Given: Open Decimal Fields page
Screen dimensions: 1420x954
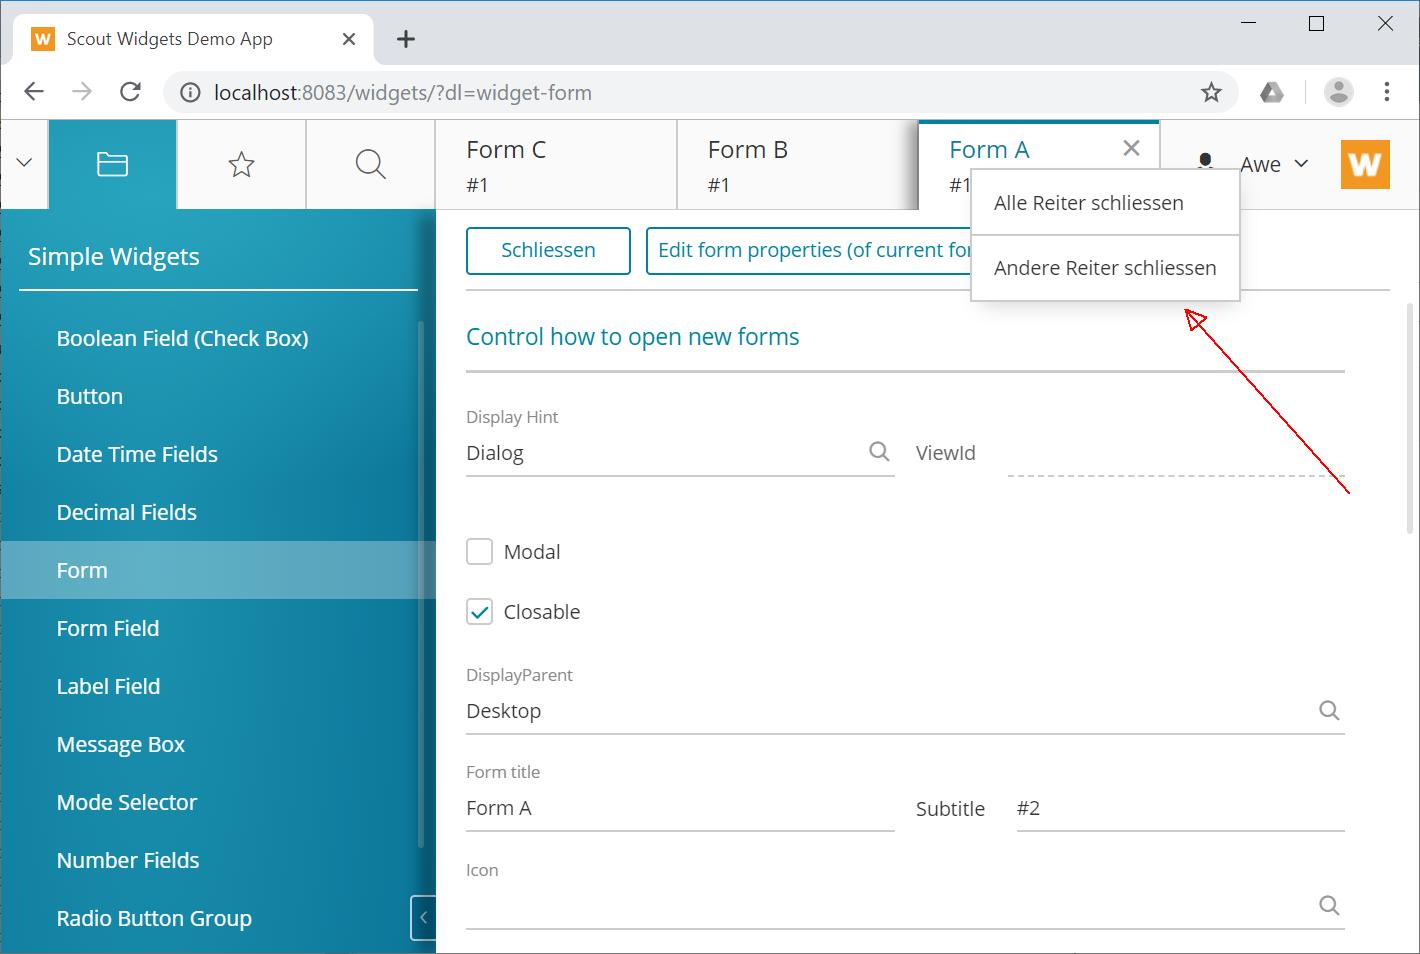Looking at the screenshot, I should [127, 512].
